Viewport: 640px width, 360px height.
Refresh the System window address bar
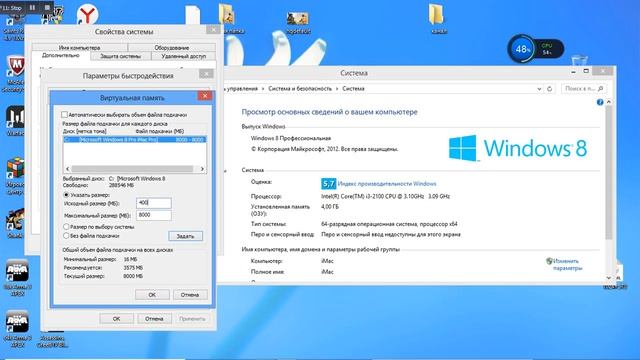coord(549,89)
